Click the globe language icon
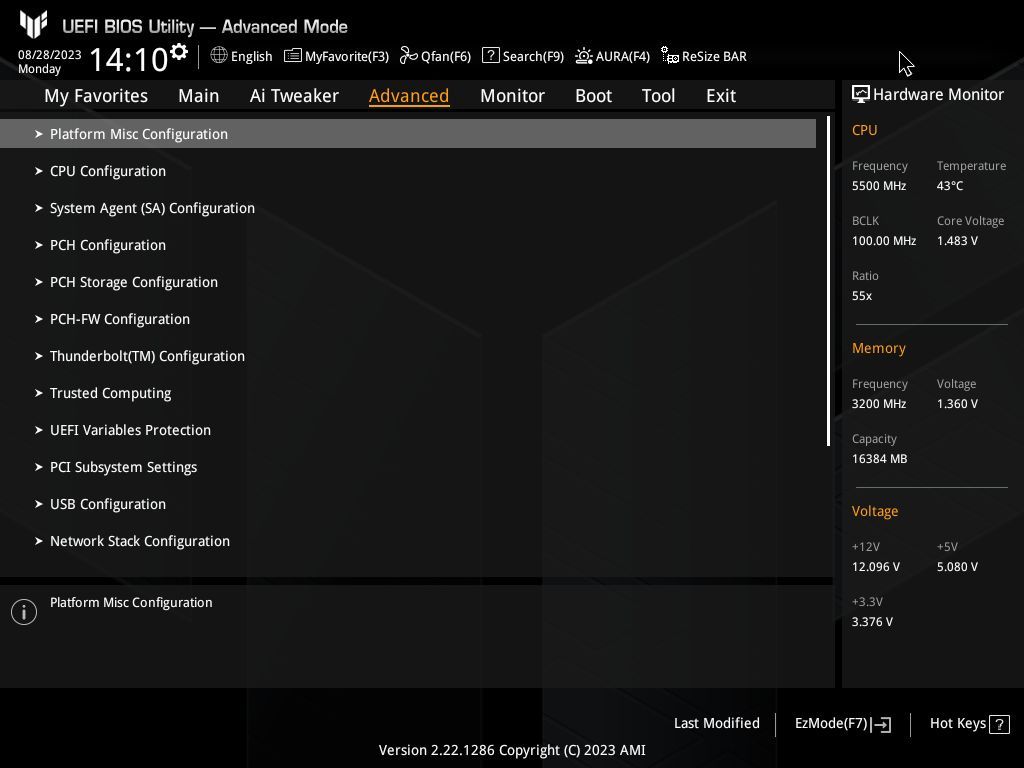The image size is (1024, 768). (x=219, y=56)
